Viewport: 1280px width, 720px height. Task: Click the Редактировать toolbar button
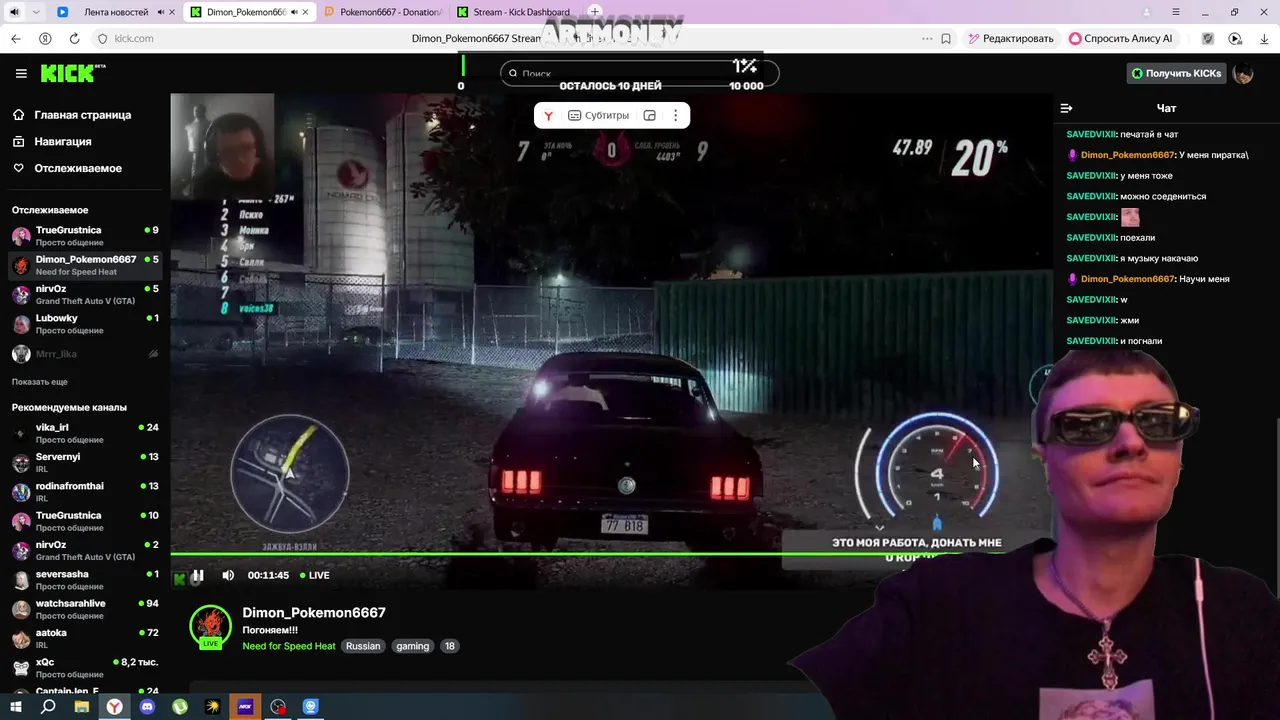[1011, 38]
